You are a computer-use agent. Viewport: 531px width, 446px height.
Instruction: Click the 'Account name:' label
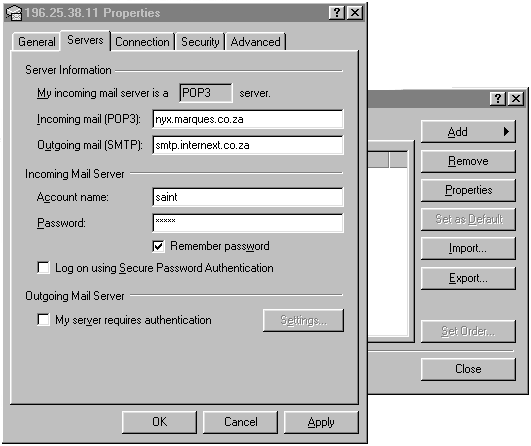(72, 197)
